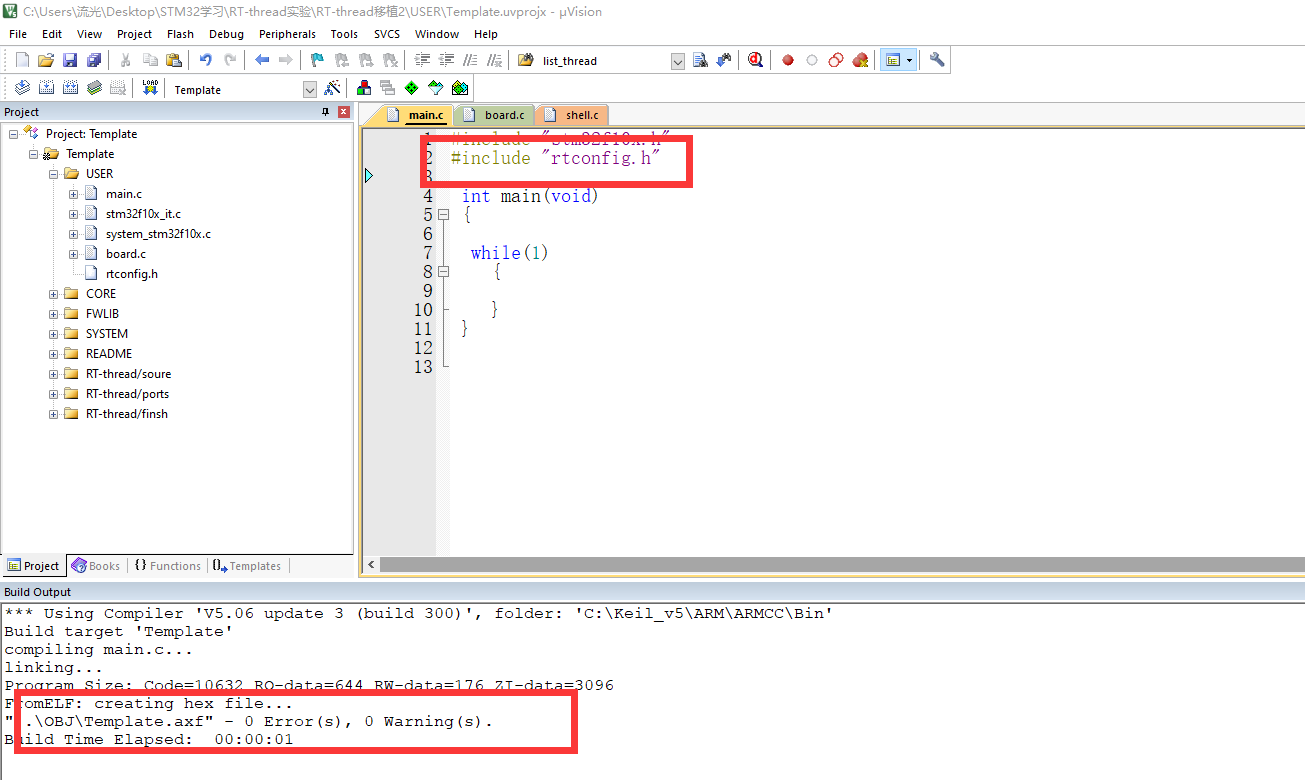Insert a breakpoint with the red dot
Viewport: 1305px width, 780px height.
click(x=788, y=60)
